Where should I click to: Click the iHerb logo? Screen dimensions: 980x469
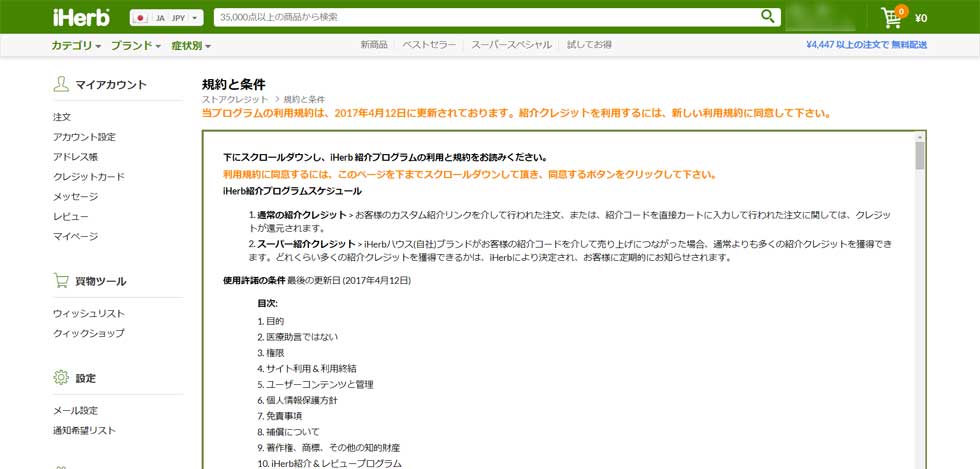pos(82,17)
